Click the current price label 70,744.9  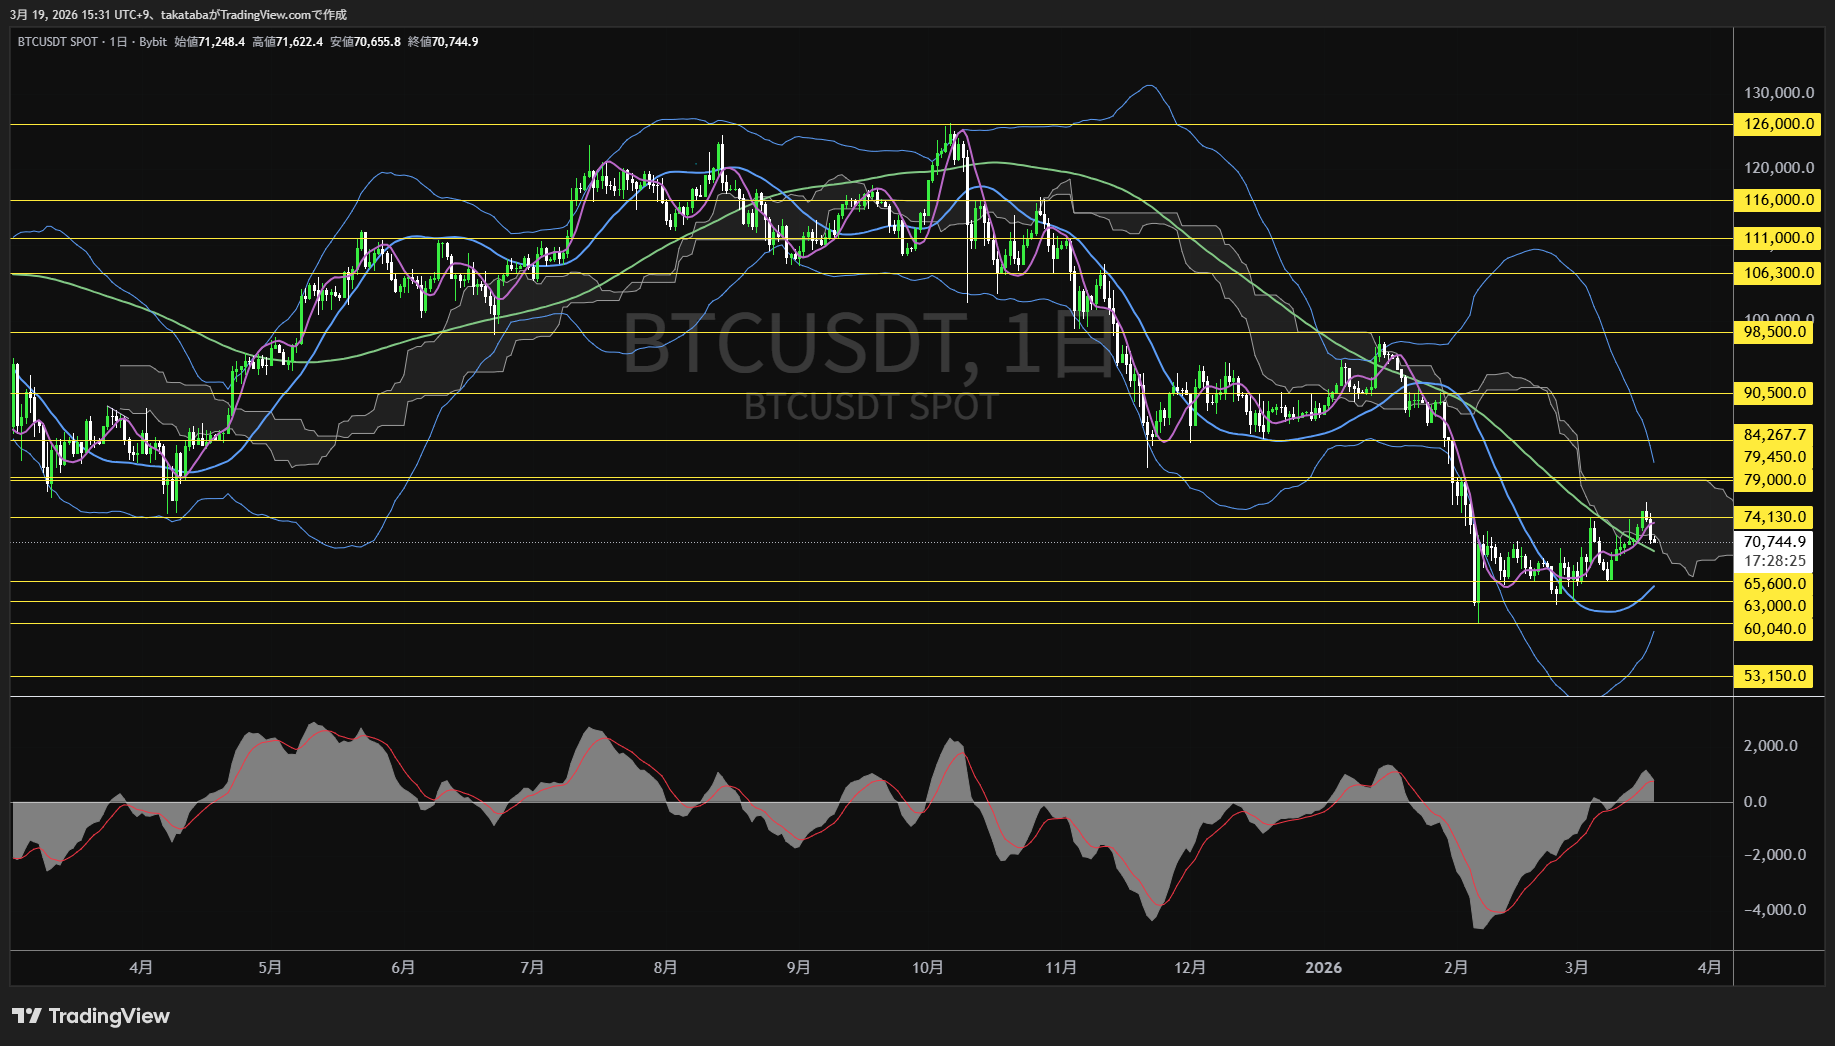click(x=1774, y=541)
